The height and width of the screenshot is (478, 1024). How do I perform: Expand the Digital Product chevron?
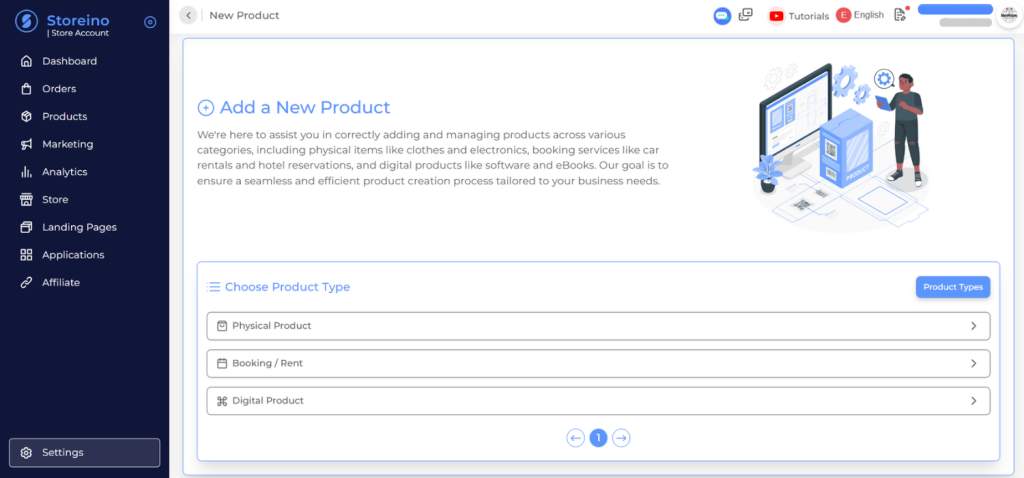coord(974,401)
